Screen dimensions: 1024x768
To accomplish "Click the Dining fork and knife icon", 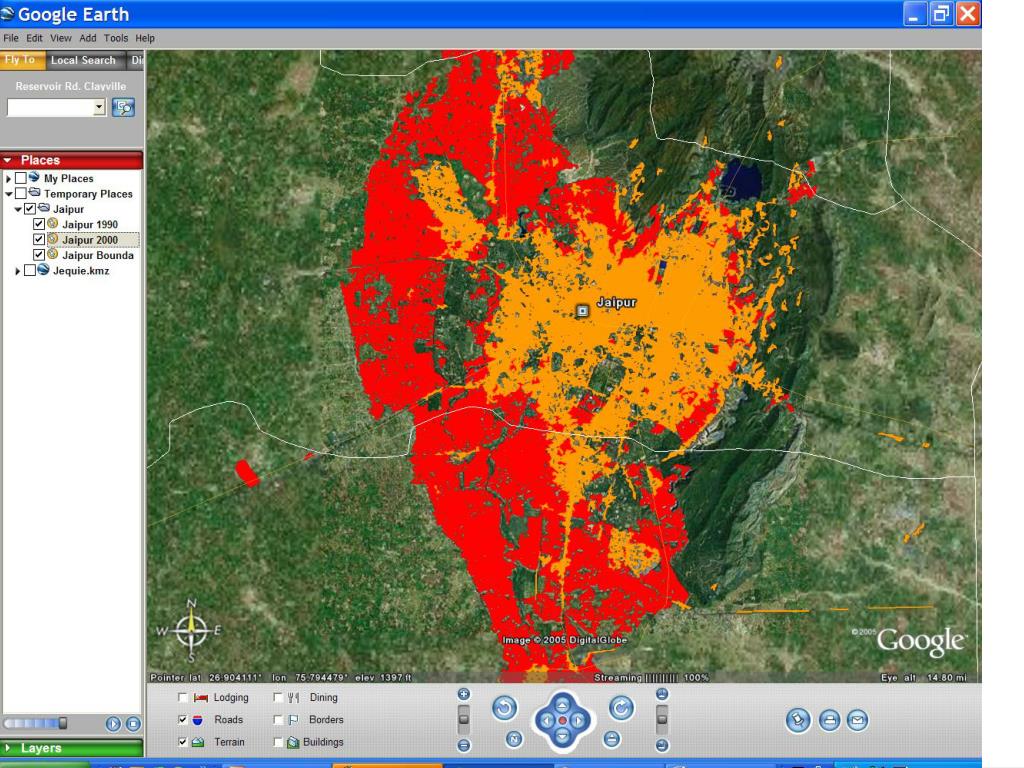I will [293, 697].
